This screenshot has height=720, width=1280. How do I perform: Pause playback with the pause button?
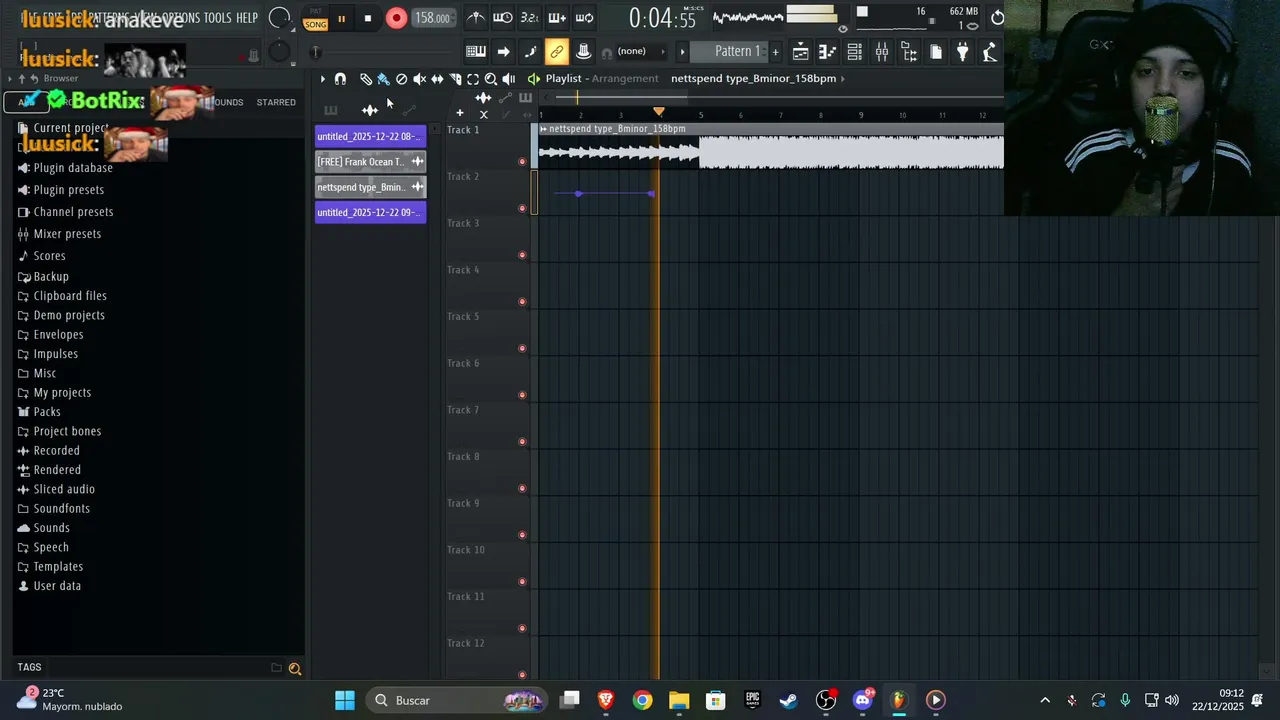coord(341,18)
